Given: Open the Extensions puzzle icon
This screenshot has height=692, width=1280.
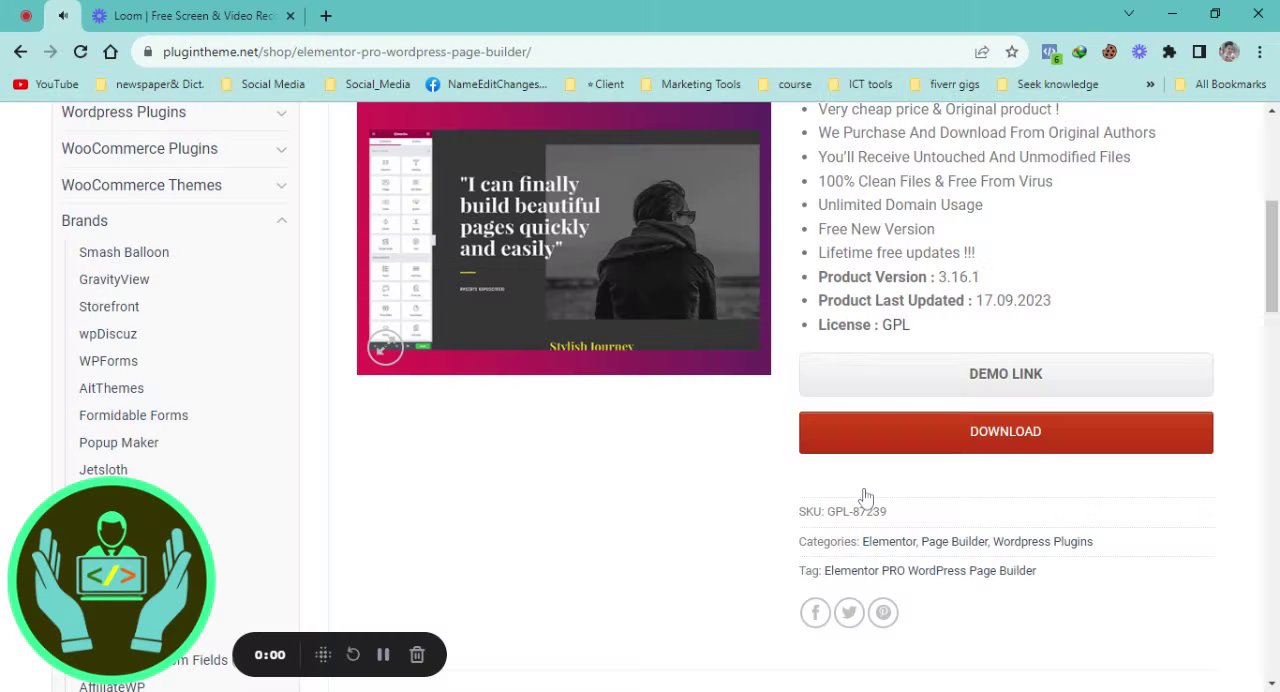Looking at the screenshot, I should tap(1169, 52).
